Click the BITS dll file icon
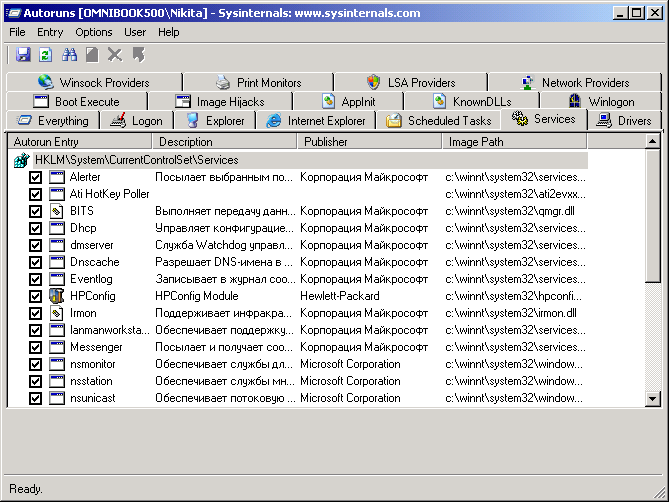The height and width of the screenshot is (502, 669). (x=56, y=211)
